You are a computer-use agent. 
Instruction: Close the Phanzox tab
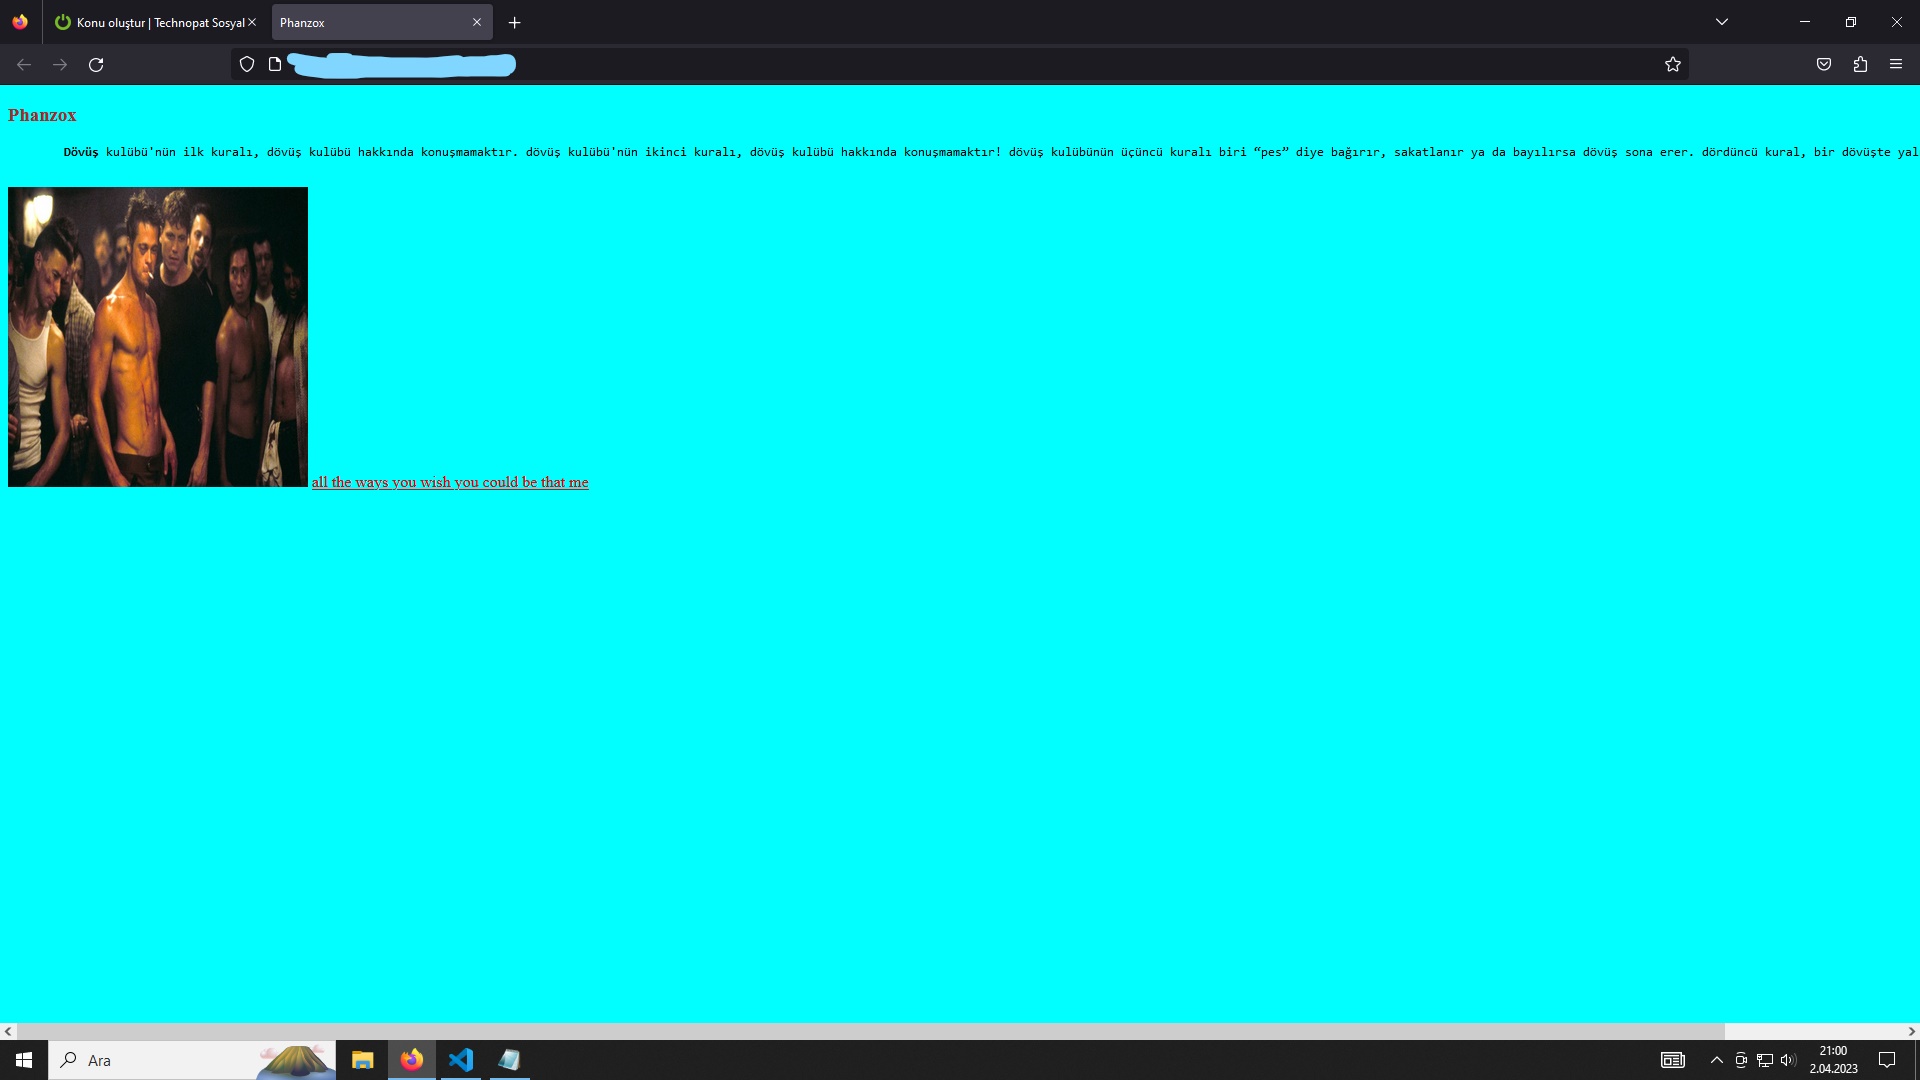point(477,22)
